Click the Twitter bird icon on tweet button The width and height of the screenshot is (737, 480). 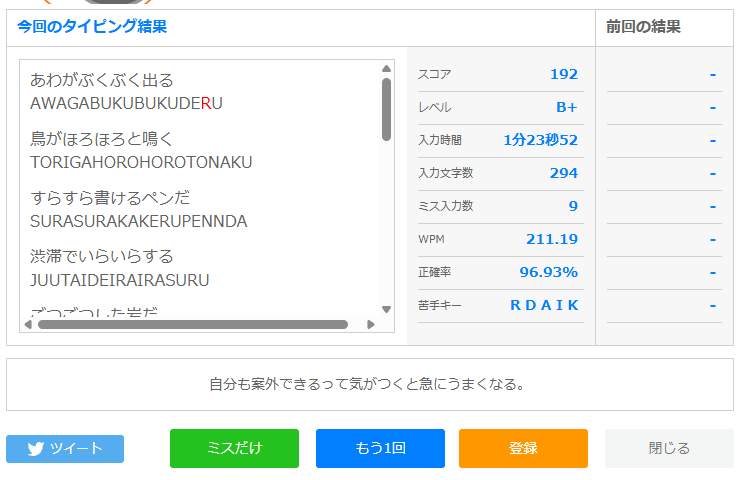(x=35, y=449)
